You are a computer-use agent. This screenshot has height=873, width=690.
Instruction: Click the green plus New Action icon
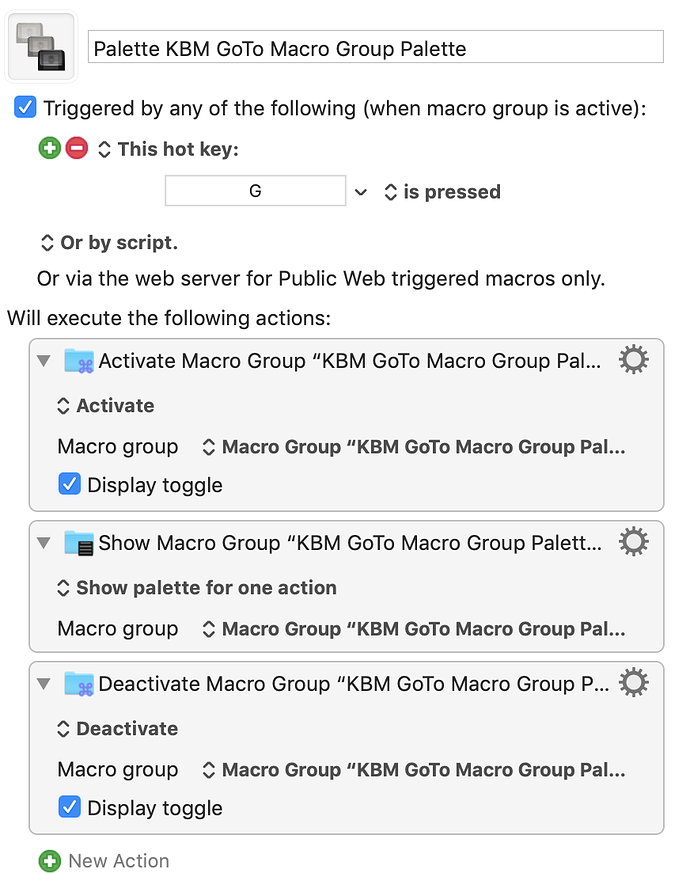[50, 861]
